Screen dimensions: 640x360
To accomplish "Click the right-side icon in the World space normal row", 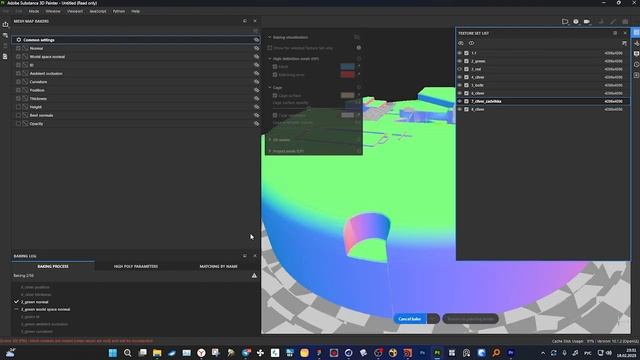I will coord(256,57).
